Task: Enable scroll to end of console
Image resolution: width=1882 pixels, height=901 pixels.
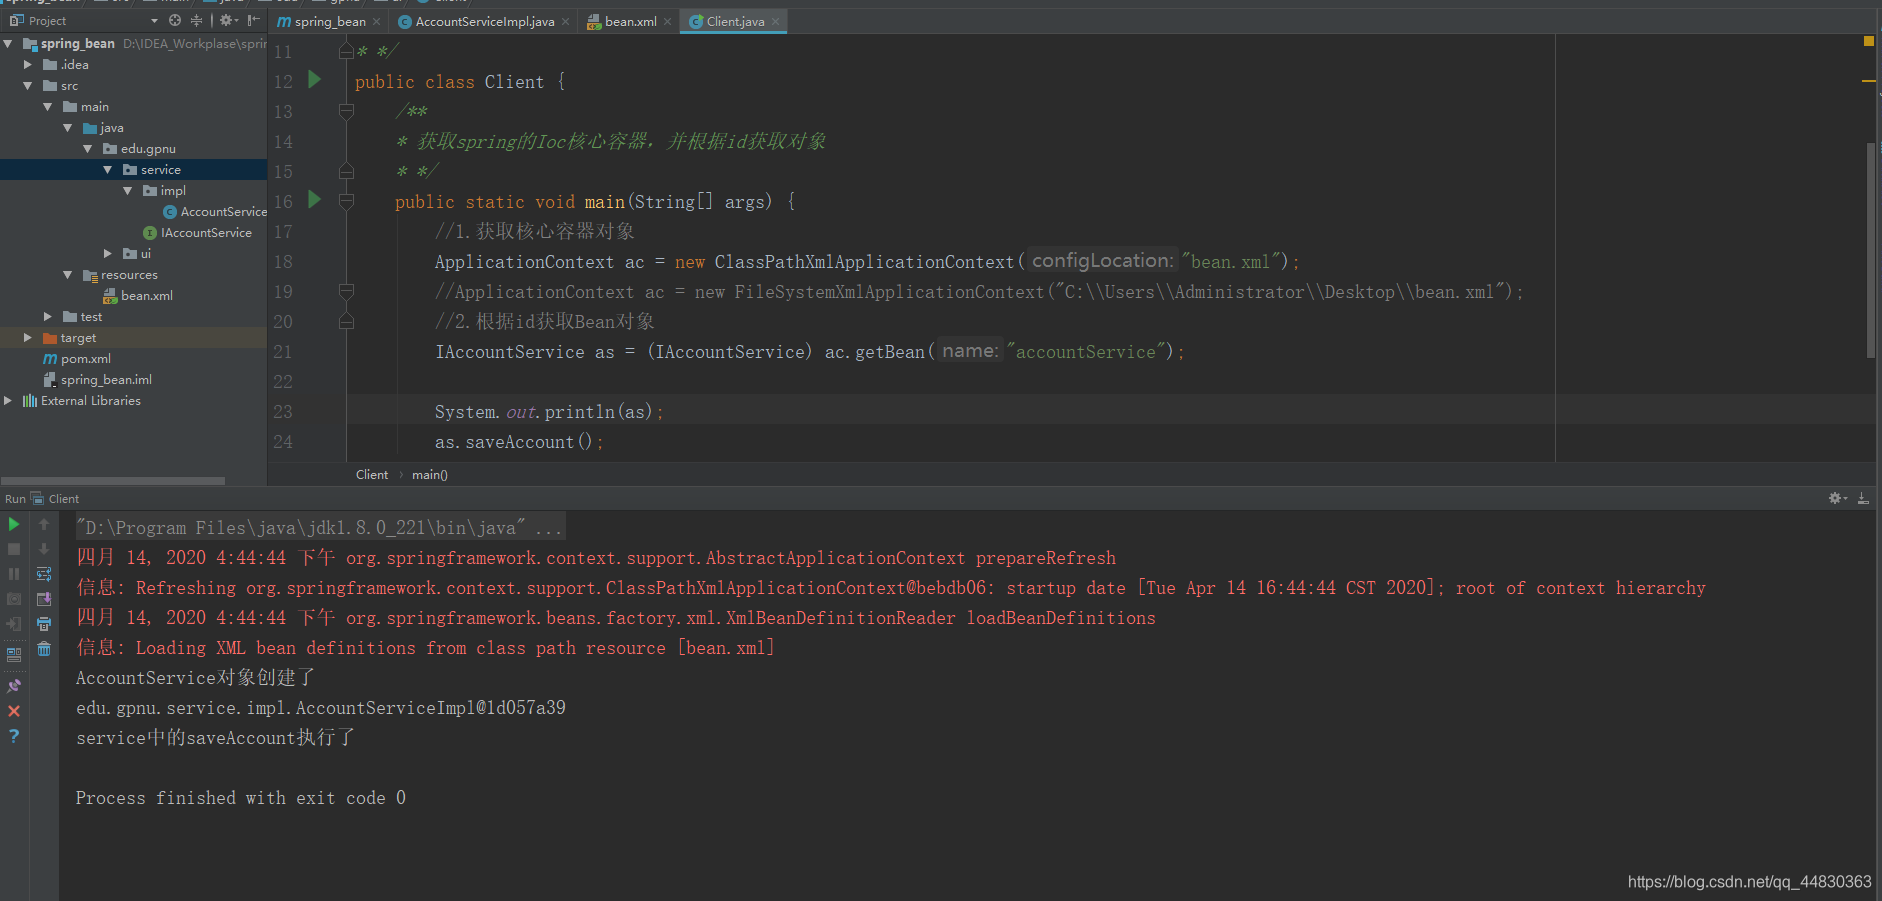Action: [44, 599]
